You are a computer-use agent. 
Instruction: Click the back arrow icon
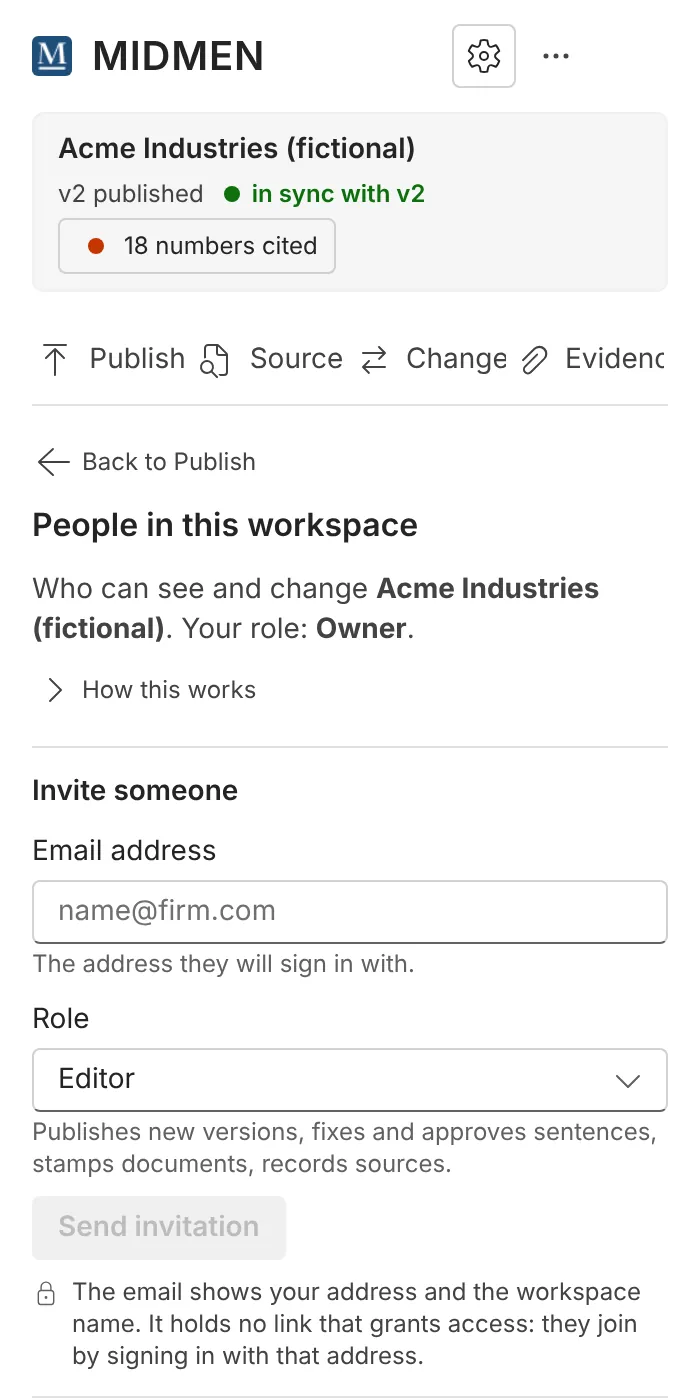[53, 462]
